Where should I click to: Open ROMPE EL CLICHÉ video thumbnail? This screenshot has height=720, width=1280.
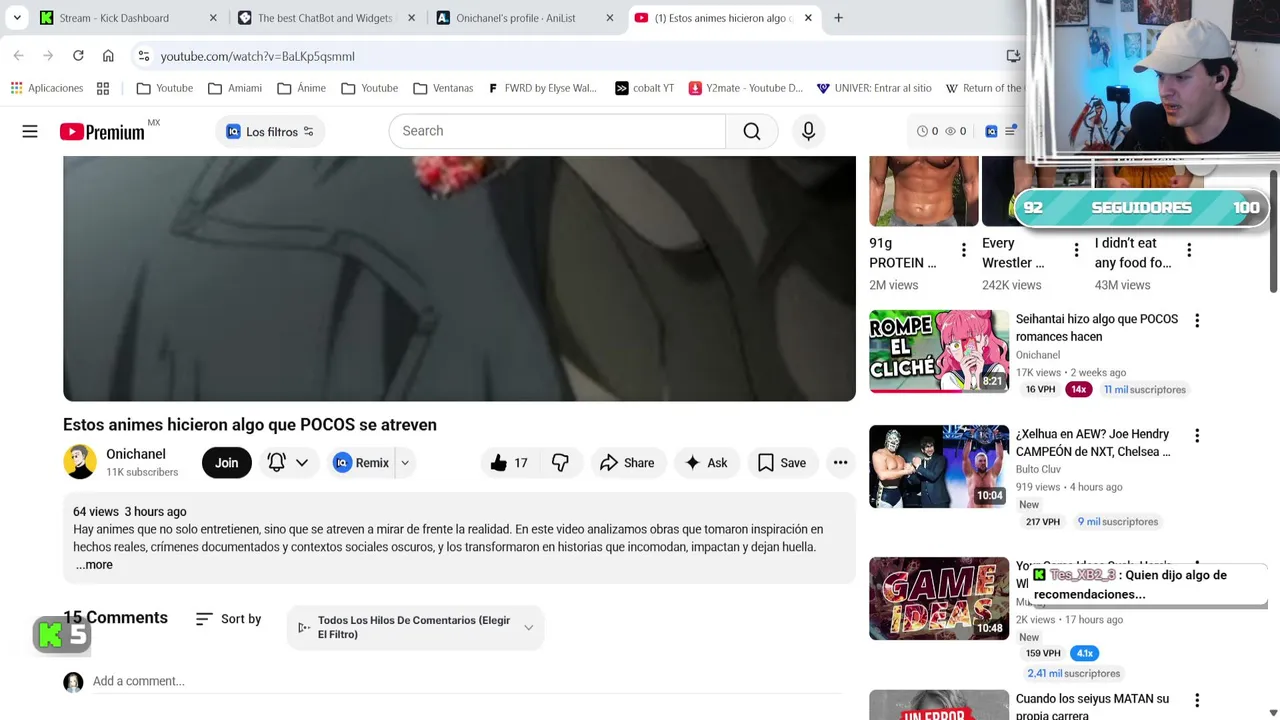pos(939,350)
